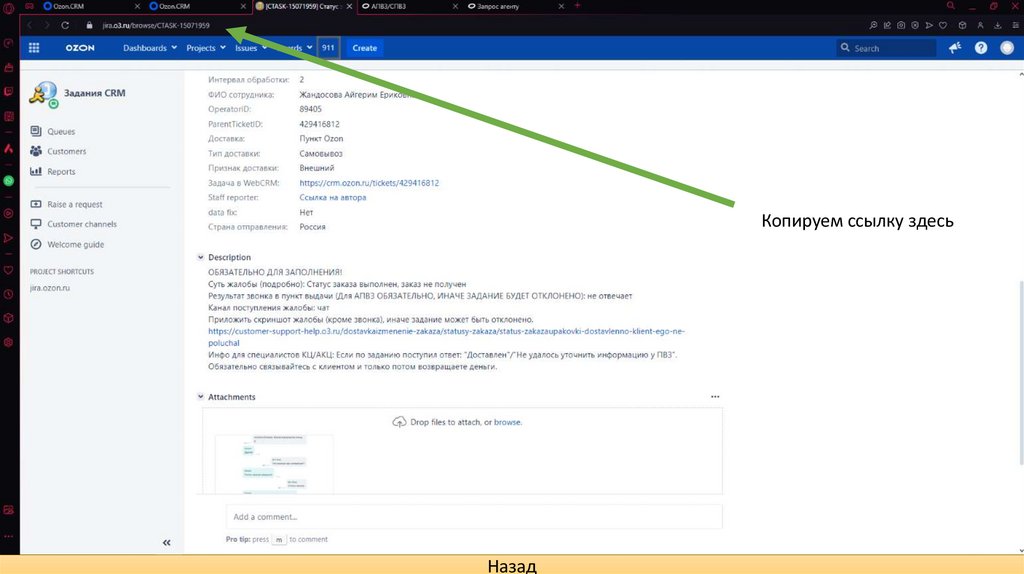
Task: Click the 911 header button
Action: pyautogui.click(x=328, y=48)
